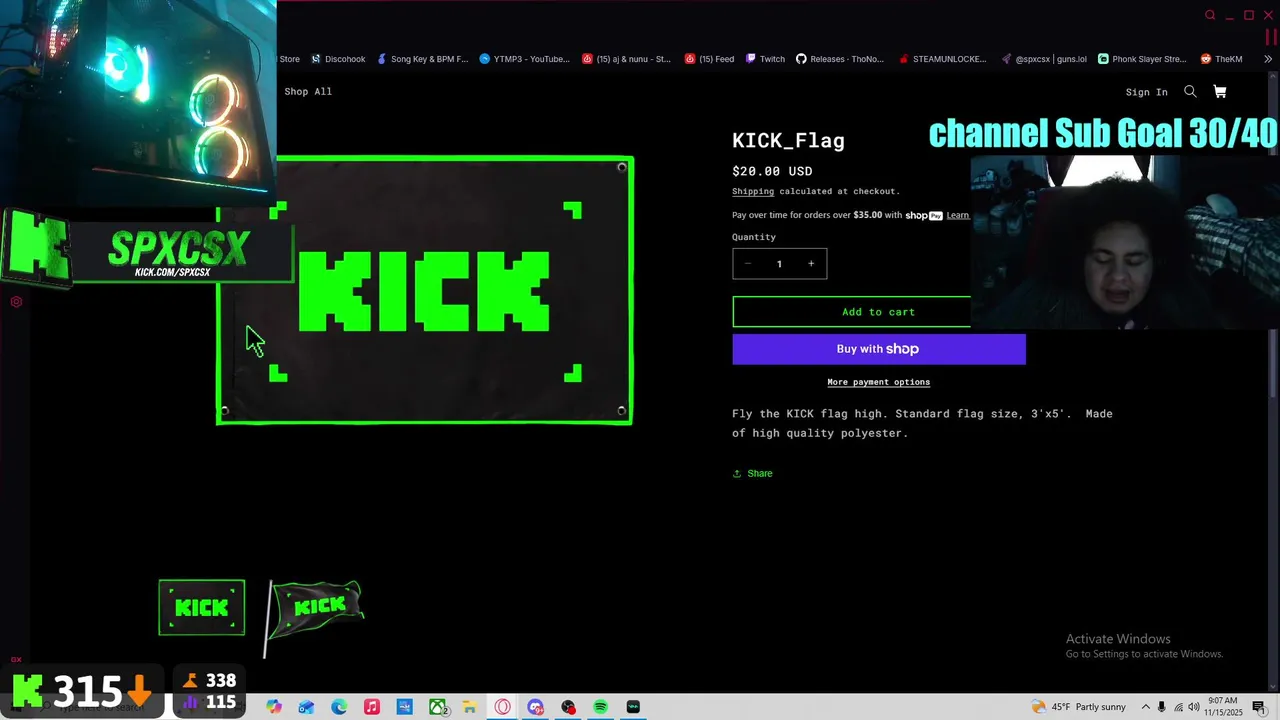
Task: Open the Phonk Slayer Stream bookmark
Action: pos(1142,59)
